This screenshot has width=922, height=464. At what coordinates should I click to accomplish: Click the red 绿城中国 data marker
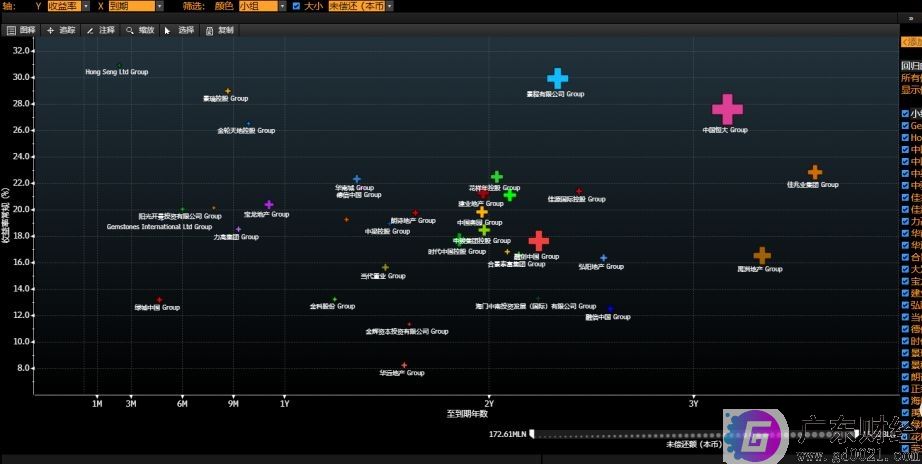click(159, 300)
